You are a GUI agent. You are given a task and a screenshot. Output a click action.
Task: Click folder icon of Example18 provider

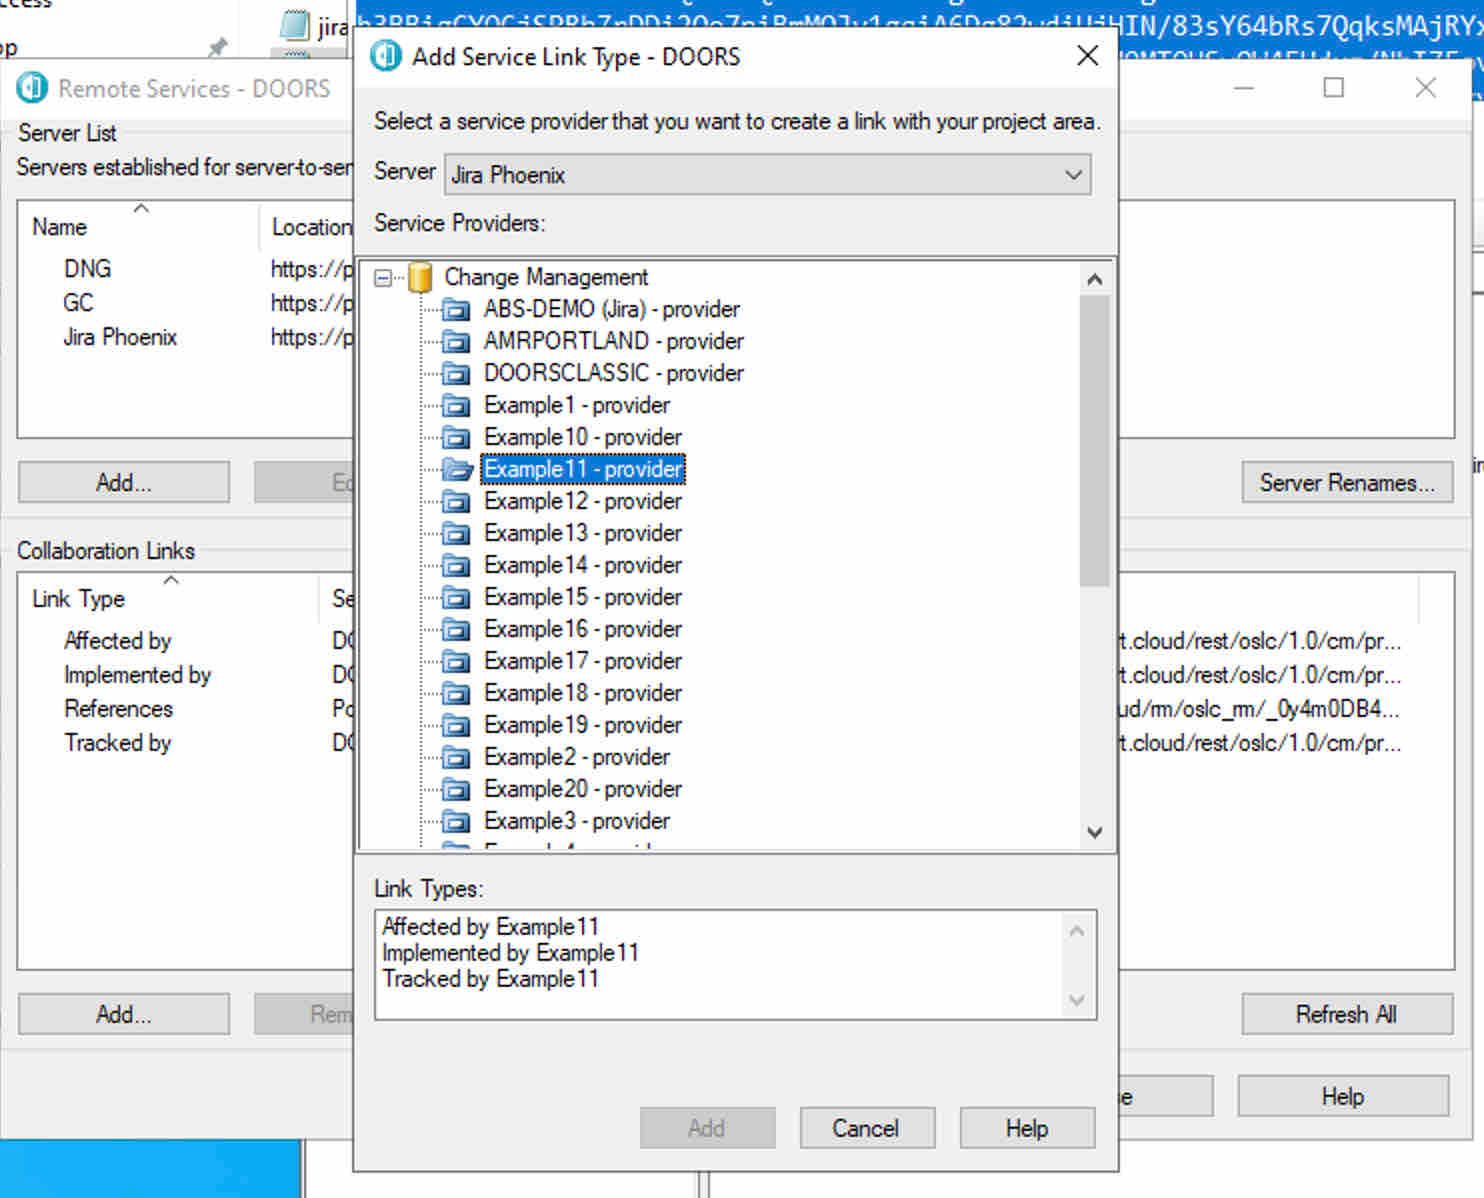(x=456, y=694)
